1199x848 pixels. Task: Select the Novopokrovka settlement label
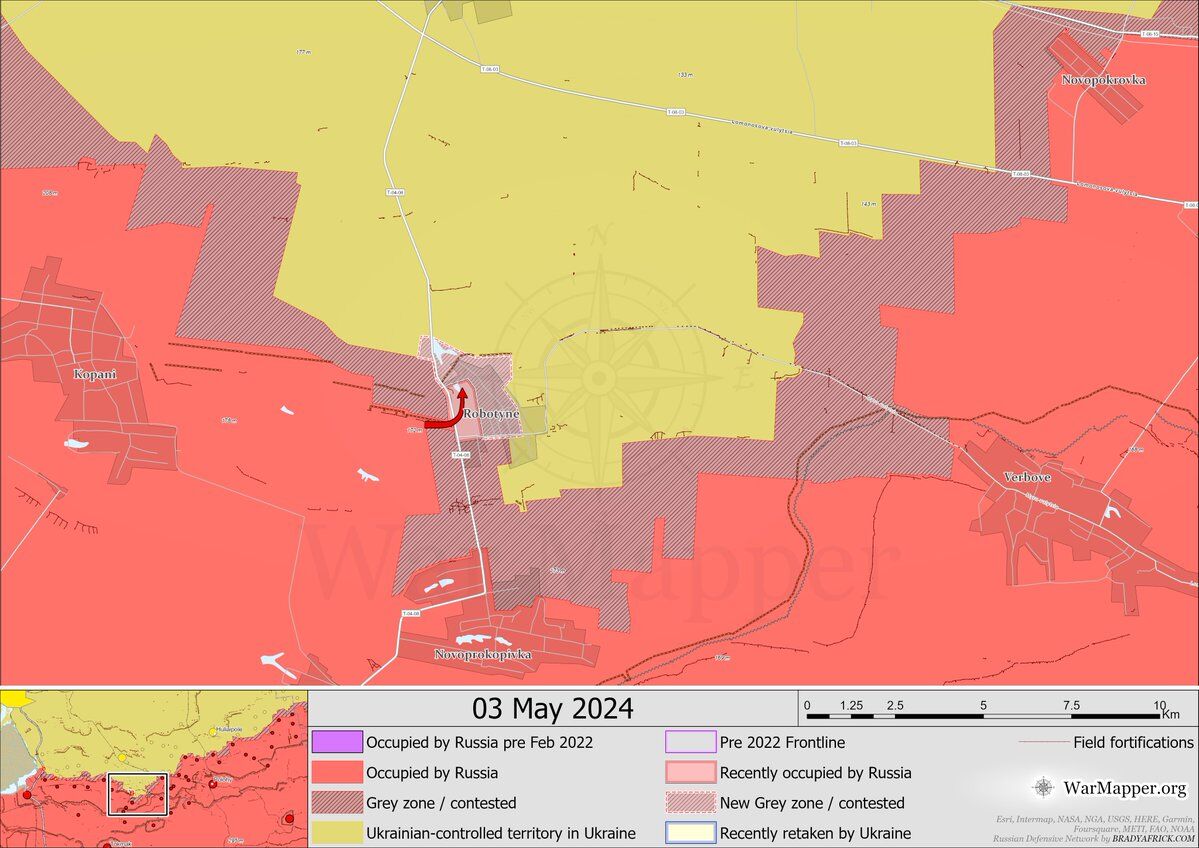click(x=1103, y=79)
